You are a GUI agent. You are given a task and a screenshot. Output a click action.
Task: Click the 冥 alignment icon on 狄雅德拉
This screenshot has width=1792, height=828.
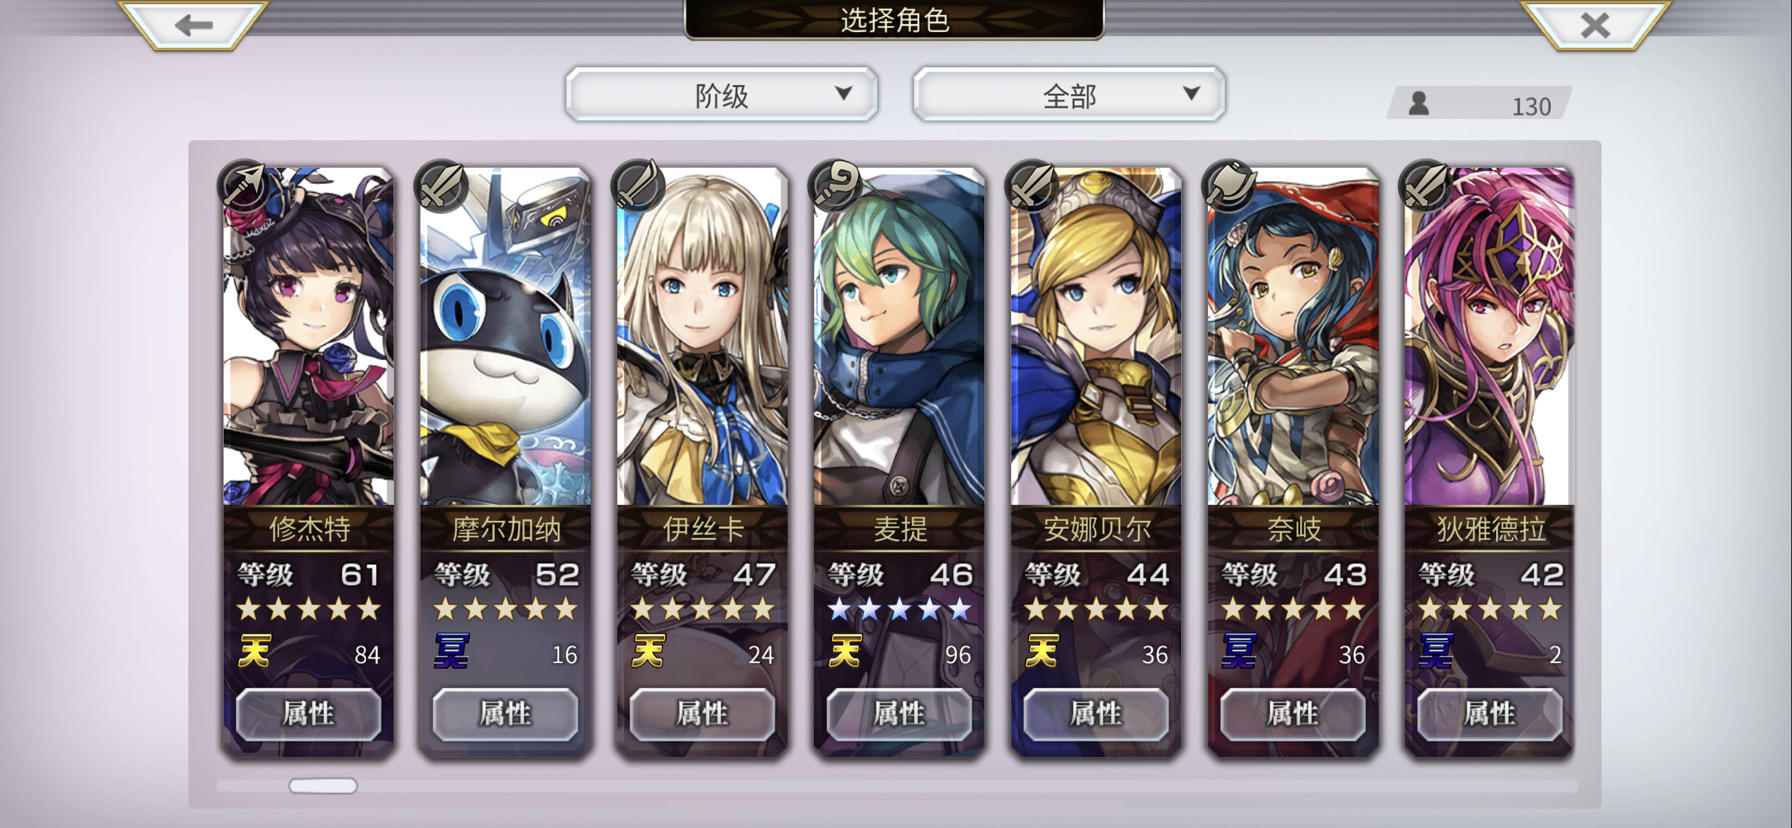(x=1436, y=653)
